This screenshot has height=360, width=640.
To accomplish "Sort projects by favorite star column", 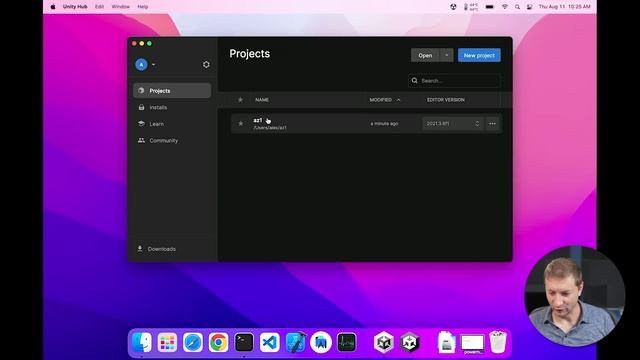I will pos(240,100).
